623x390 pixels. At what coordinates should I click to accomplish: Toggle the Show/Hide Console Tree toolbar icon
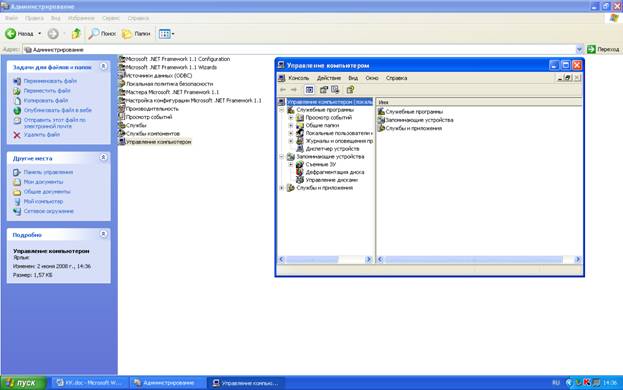(309, 90)
